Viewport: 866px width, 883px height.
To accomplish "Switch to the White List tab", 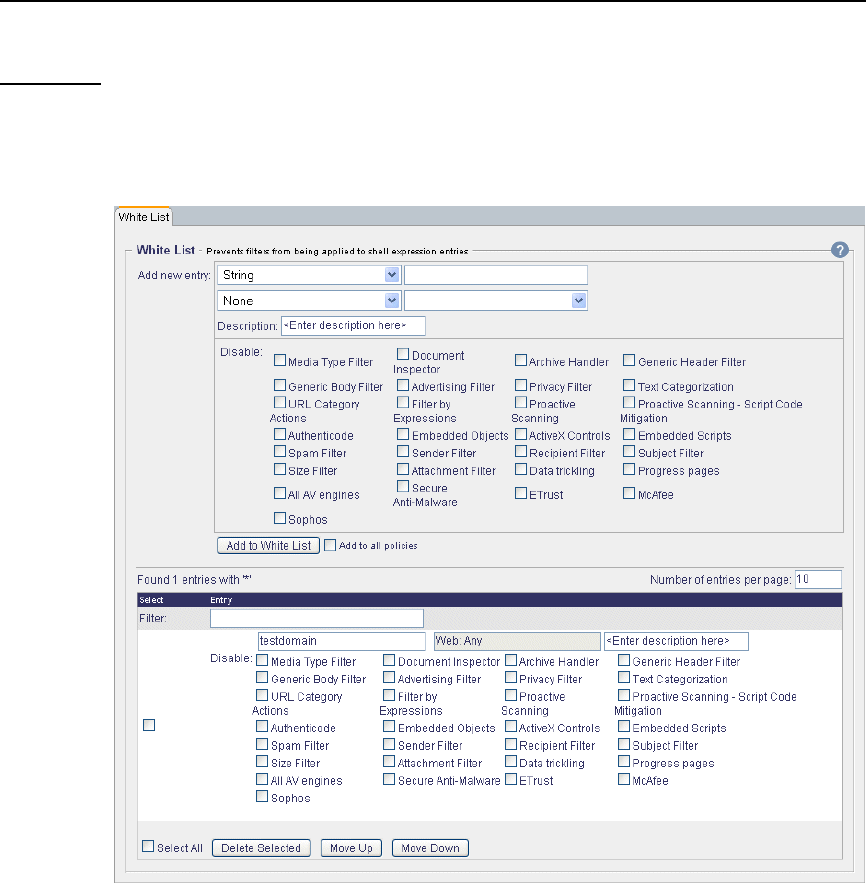I will 144,217.
